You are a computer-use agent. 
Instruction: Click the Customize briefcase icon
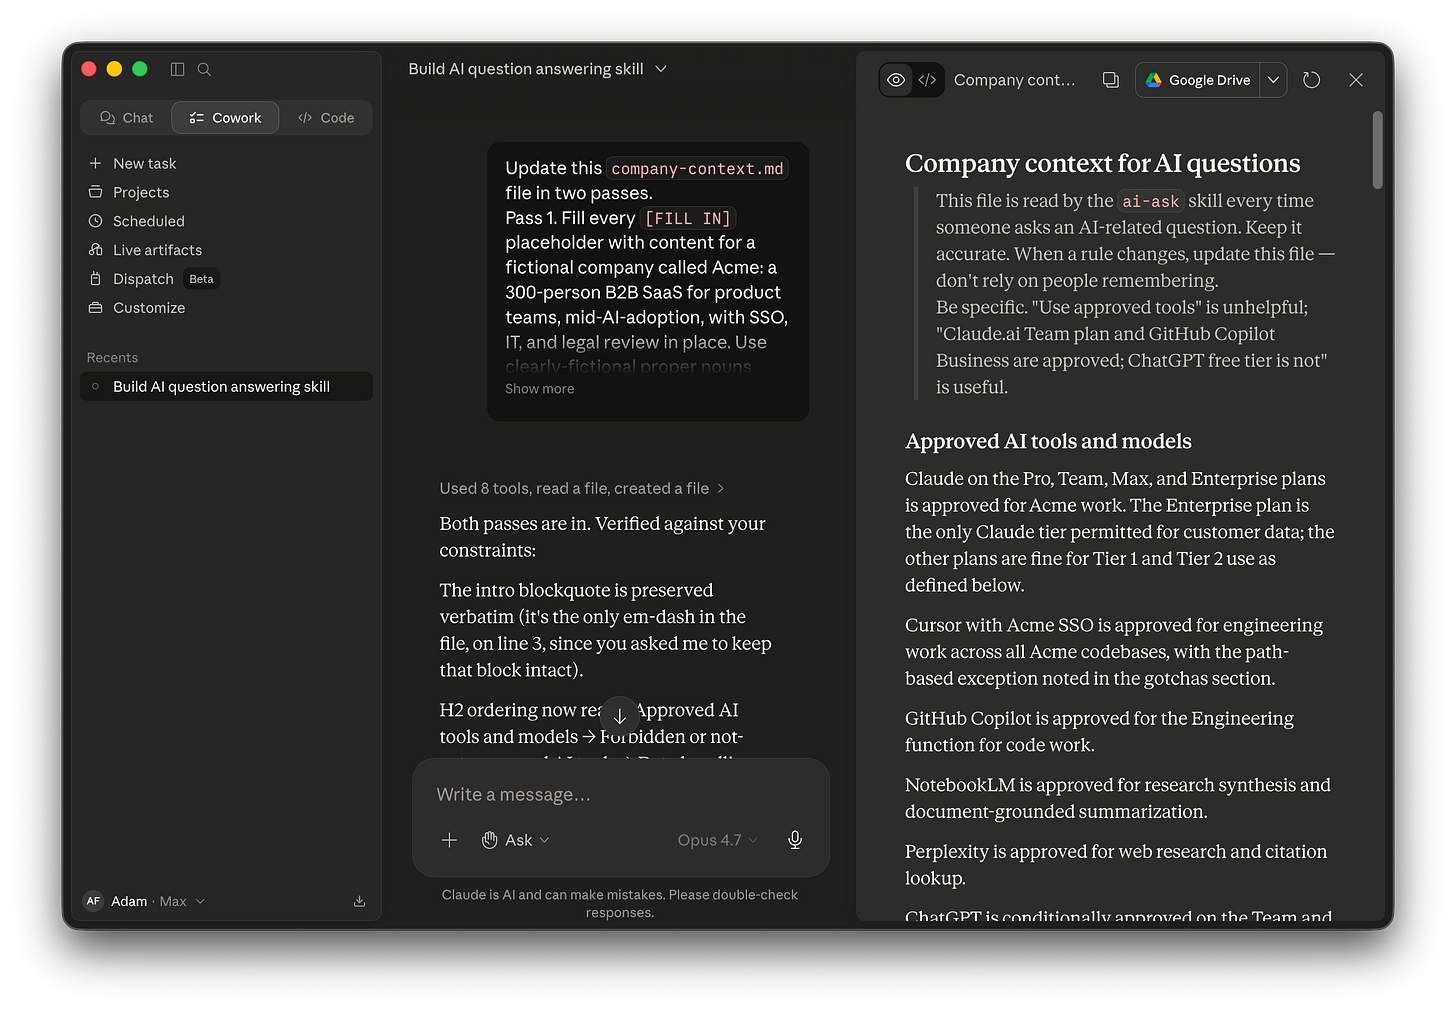coord(96,308)
